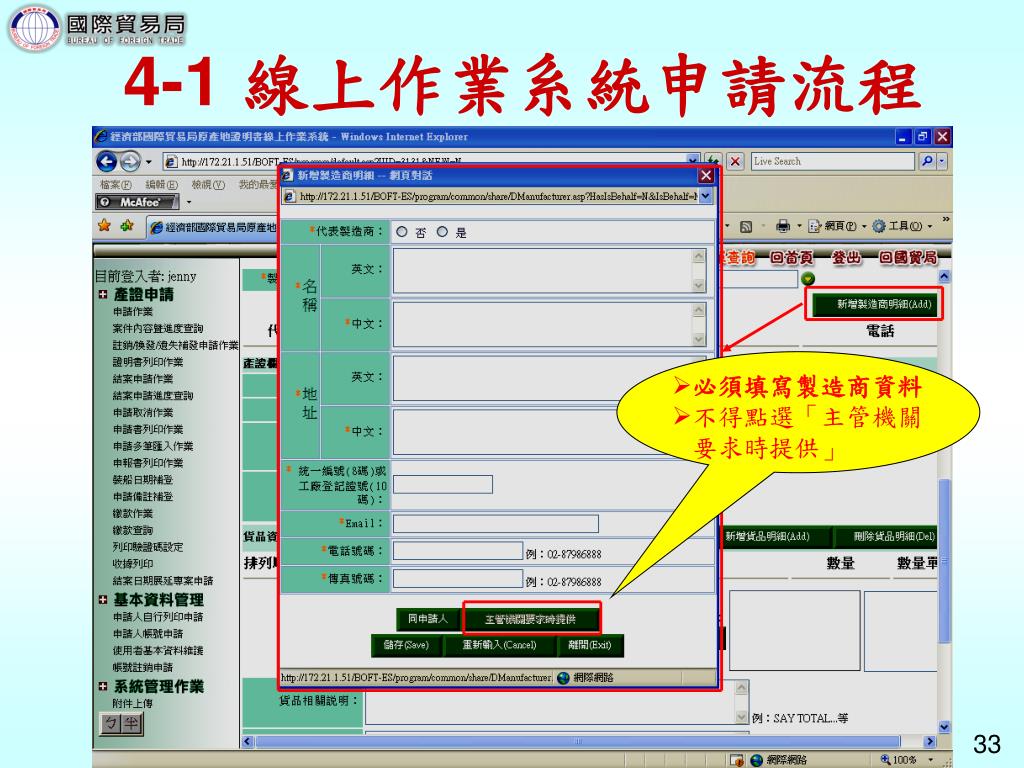Image resolution: width=1024 pixels, height=768 pixels.
Task: Click the 傳真號碼 input field
Action: tap(457, 579)
